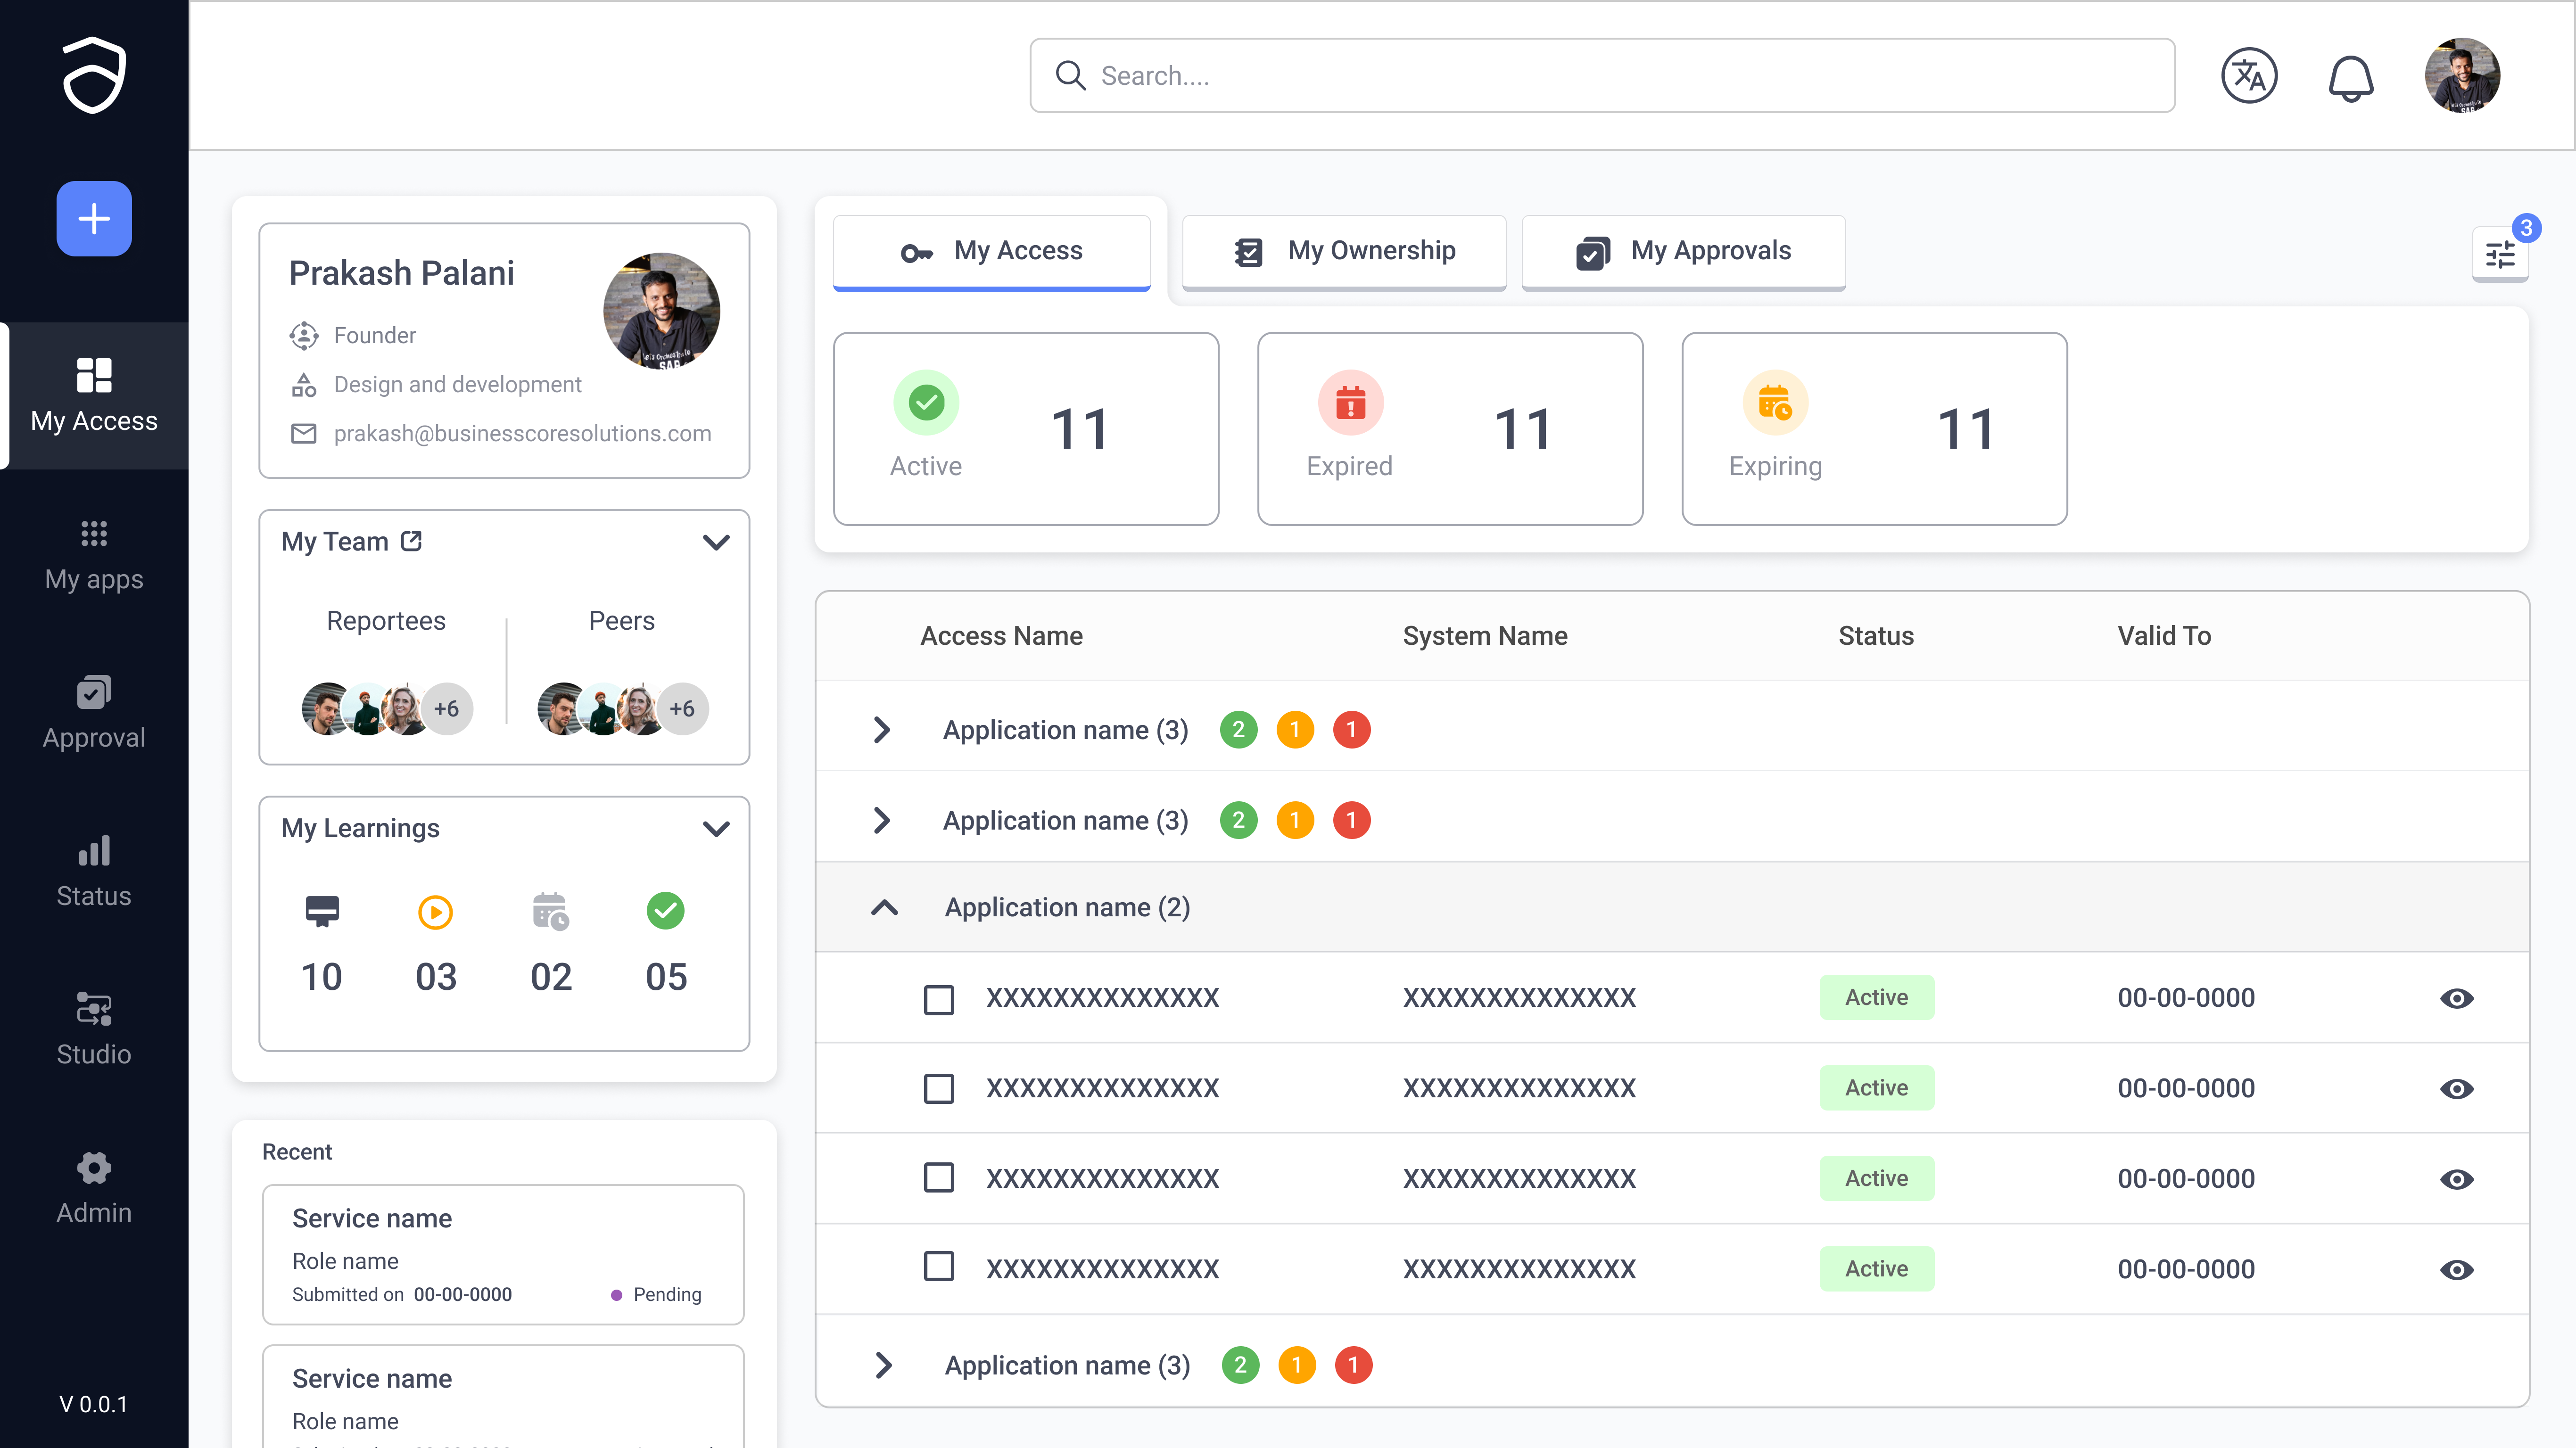Screen dimensions: 2576x1448
Task: Collapse the My Team panel chevron
Action: (x=716, y=542)
